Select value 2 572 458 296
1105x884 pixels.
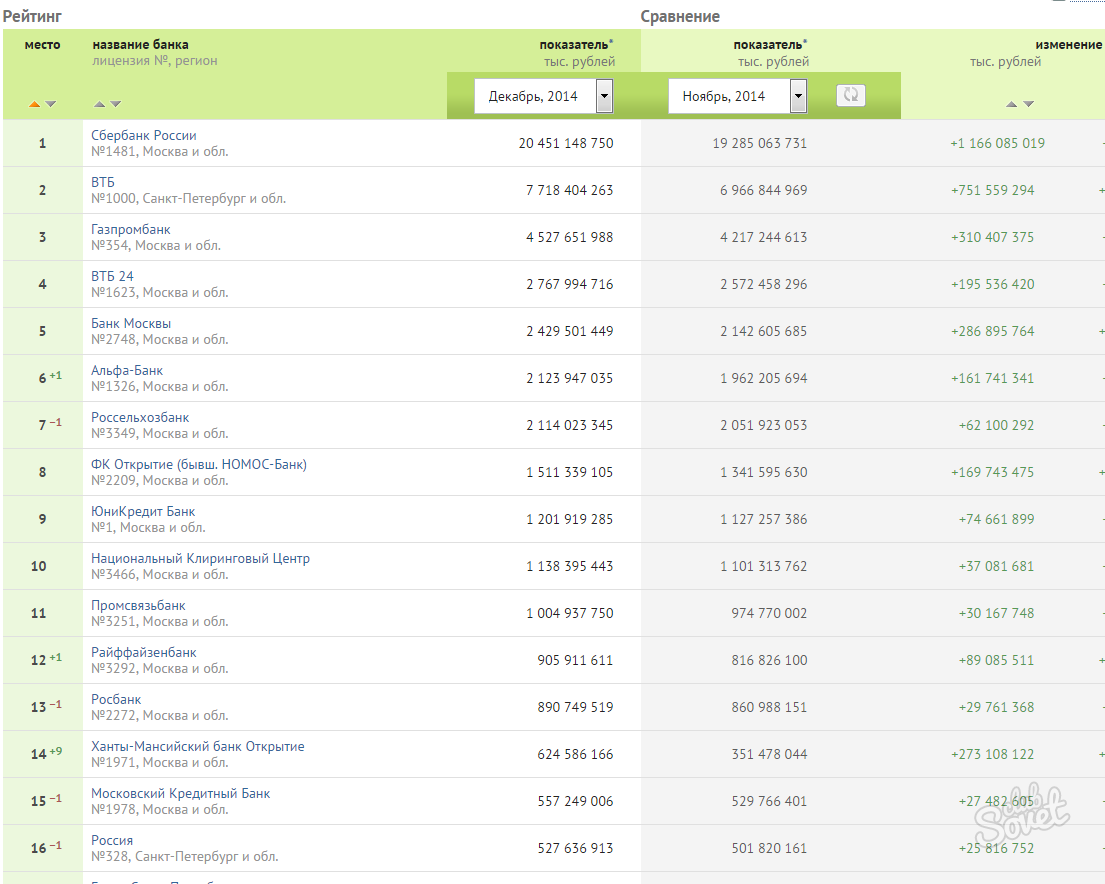[x=764, y=284]
